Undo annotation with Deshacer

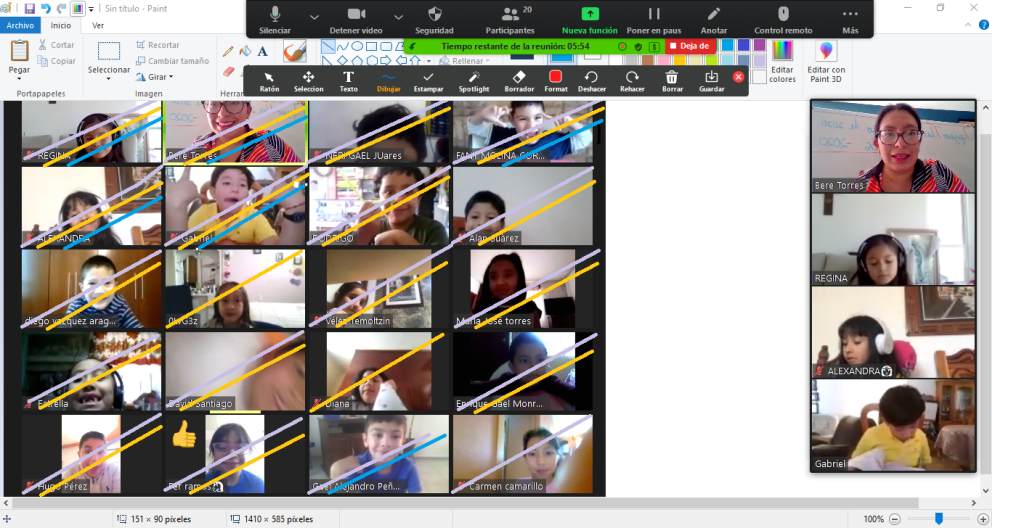tap(592, 80)
